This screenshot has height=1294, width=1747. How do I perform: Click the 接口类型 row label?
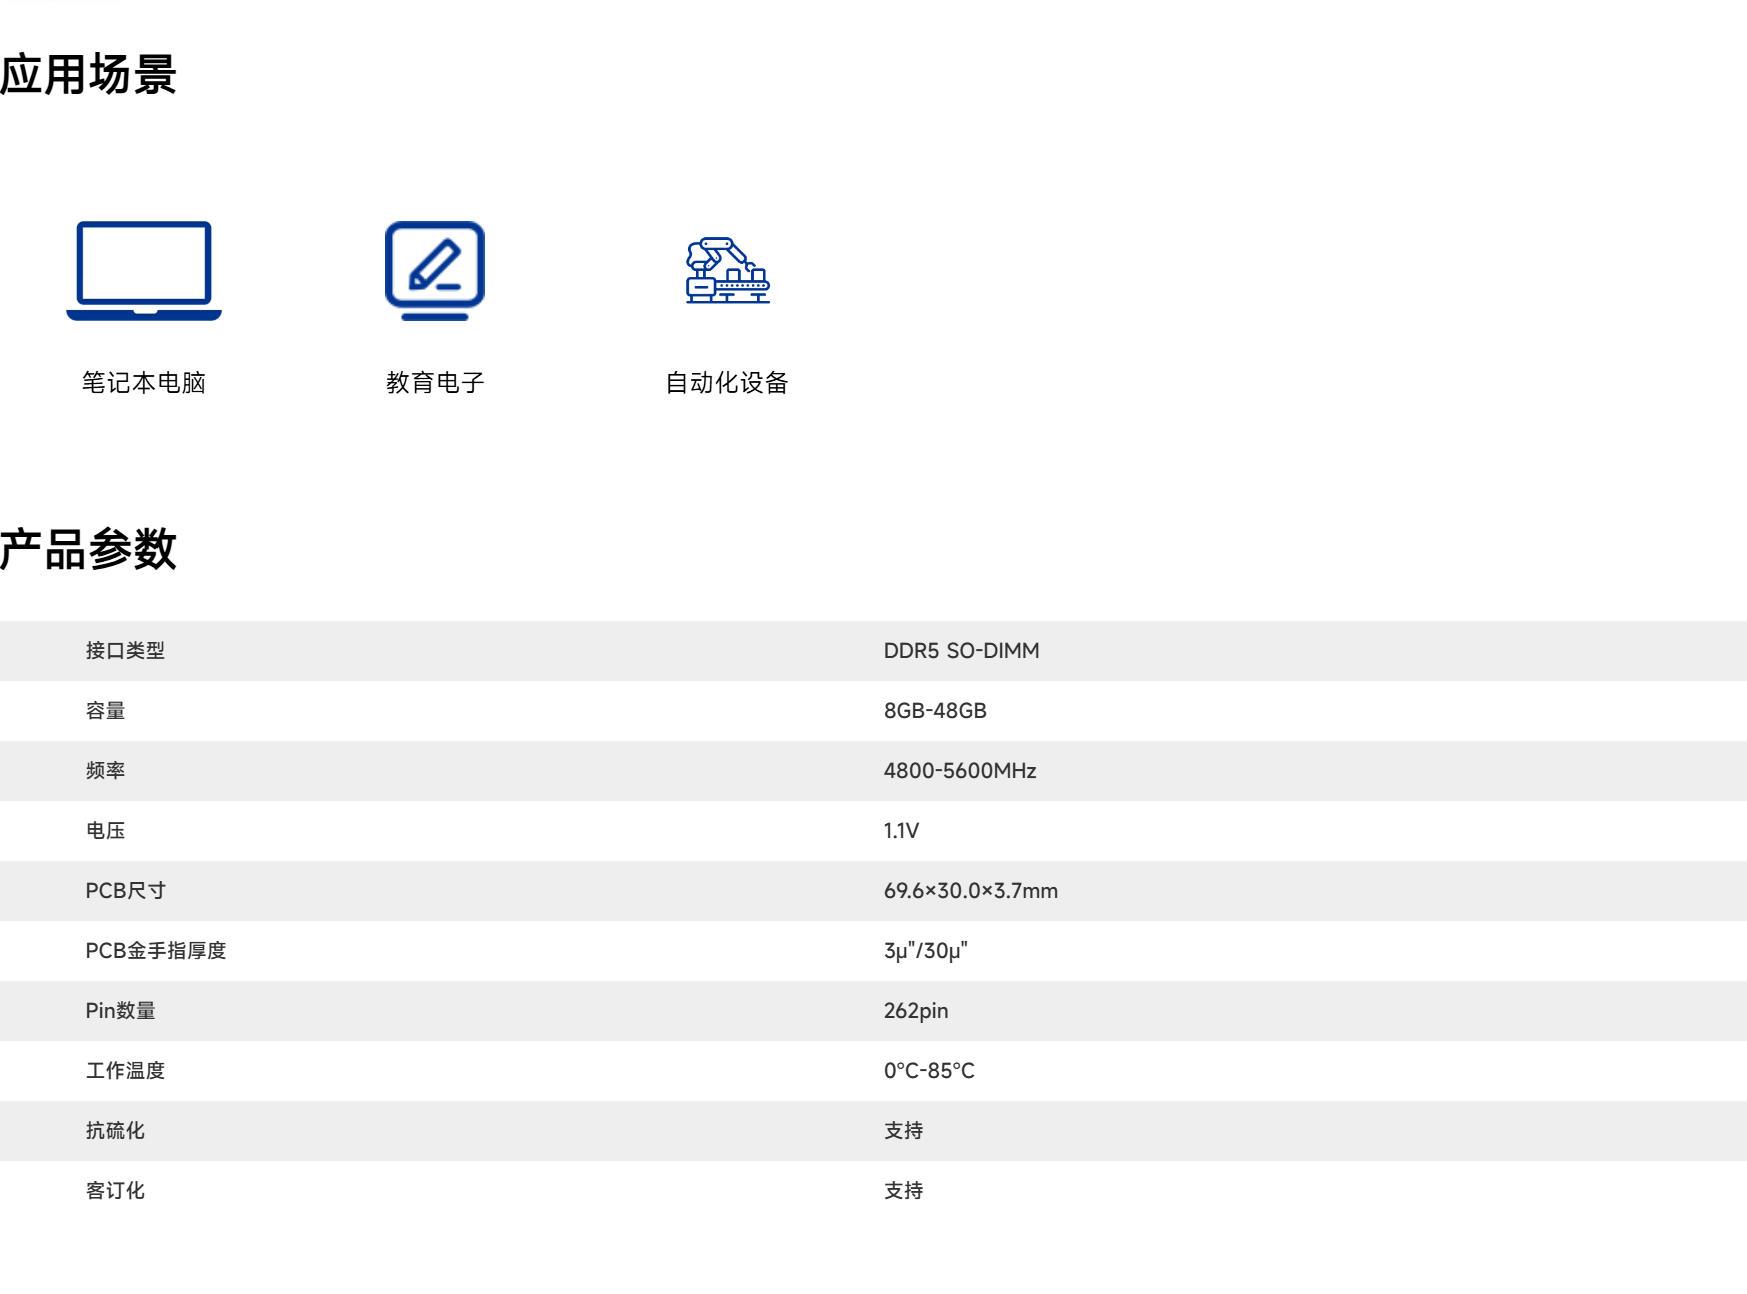125,651
